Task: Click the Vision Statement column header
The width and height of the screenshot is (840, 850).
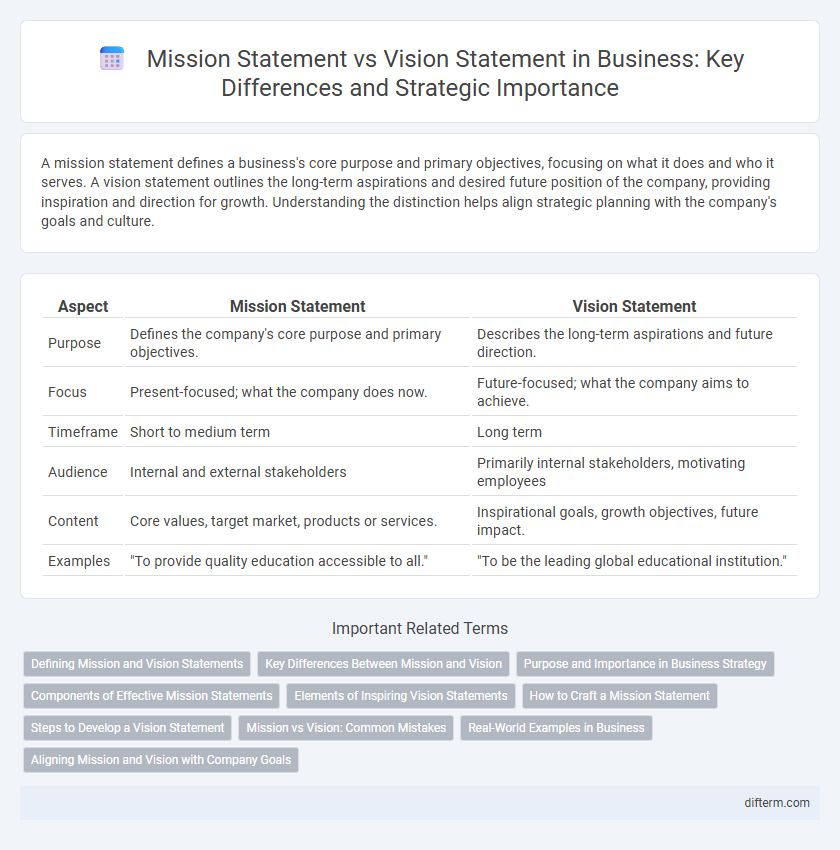Action: pyautogui.click(x=634, y=306)
